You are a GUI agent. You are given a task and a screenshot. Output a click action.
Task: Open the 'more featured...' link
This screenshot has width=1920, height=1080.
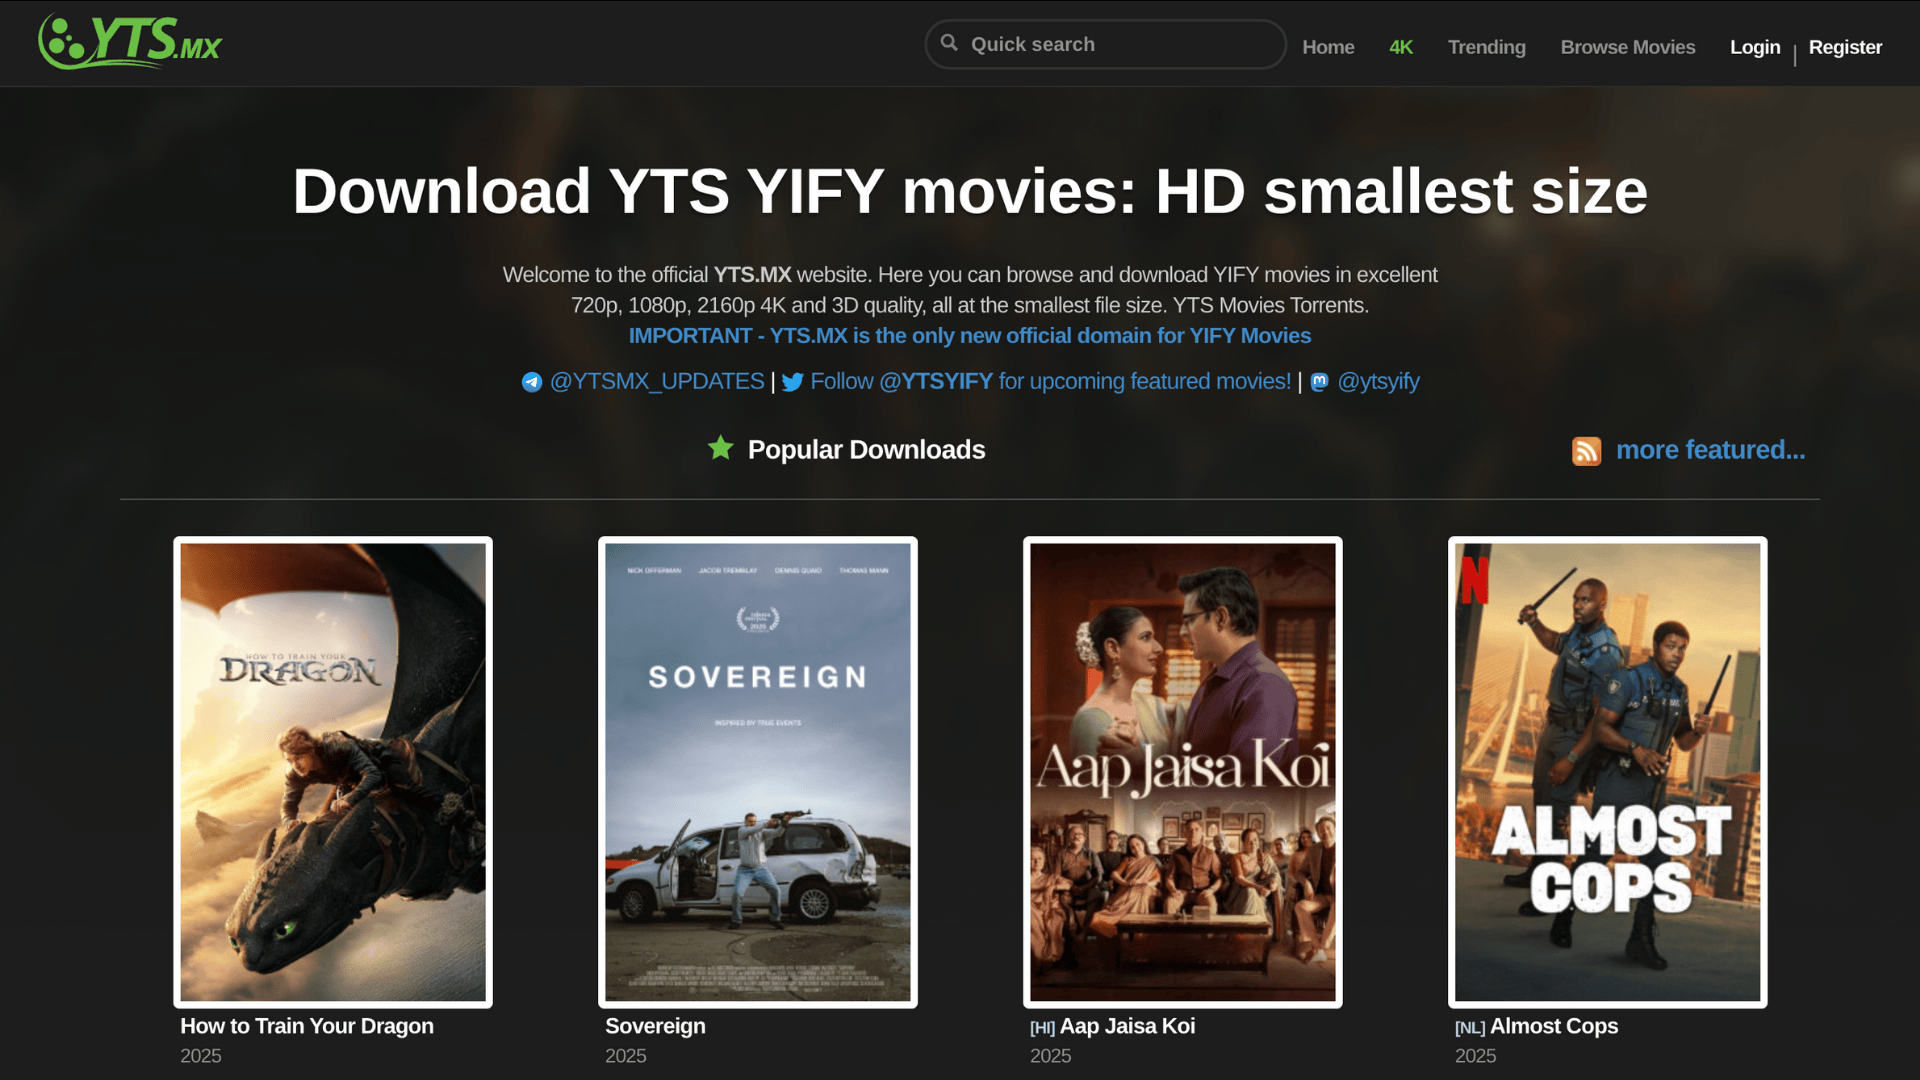coord(1710,450)
